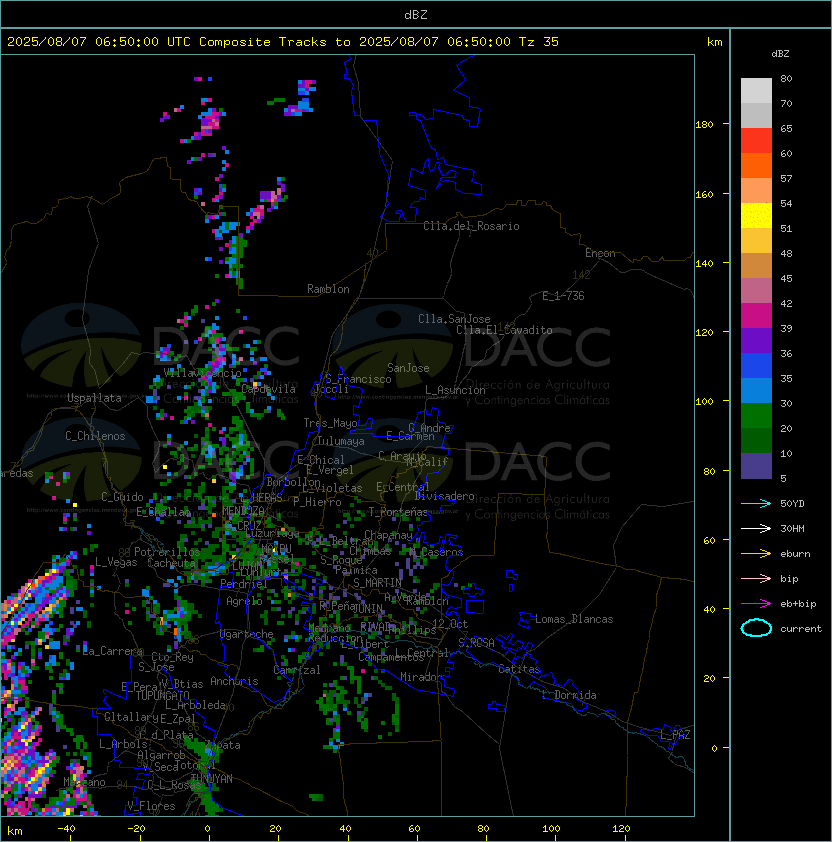Click the 'V_Flores' place label

pos(151,806)
